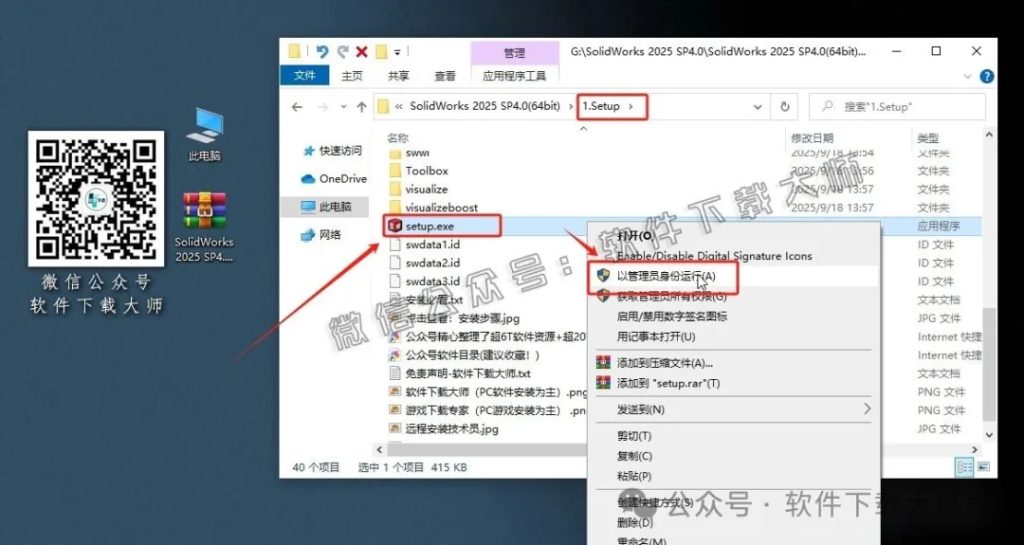Click the red delete X icon
This screenshot has height=545, width=1024.
(361, 52)
